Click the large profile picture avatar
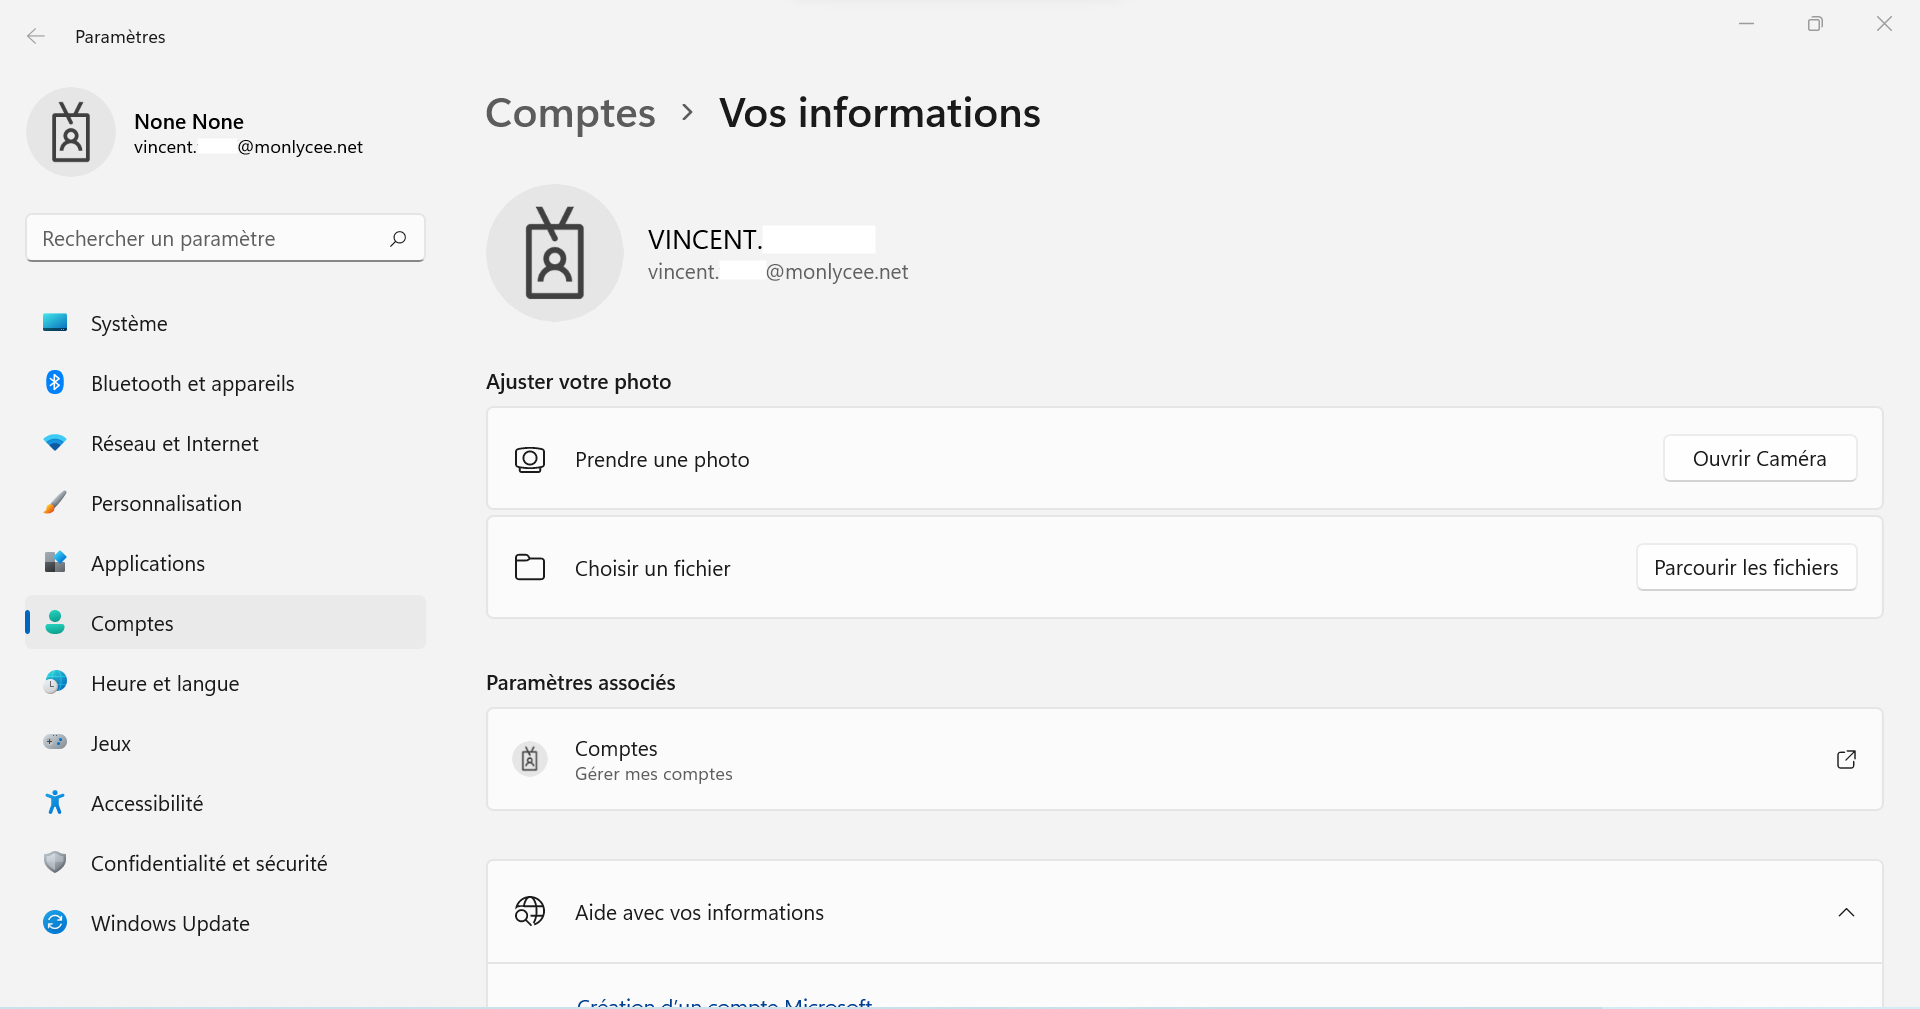The height and width of the screenshot is (1009, 1920). [x=555, y=253]
